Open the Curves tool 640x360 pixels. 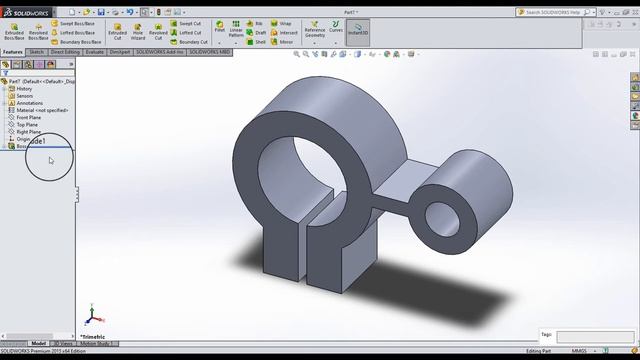coord(336,27)
